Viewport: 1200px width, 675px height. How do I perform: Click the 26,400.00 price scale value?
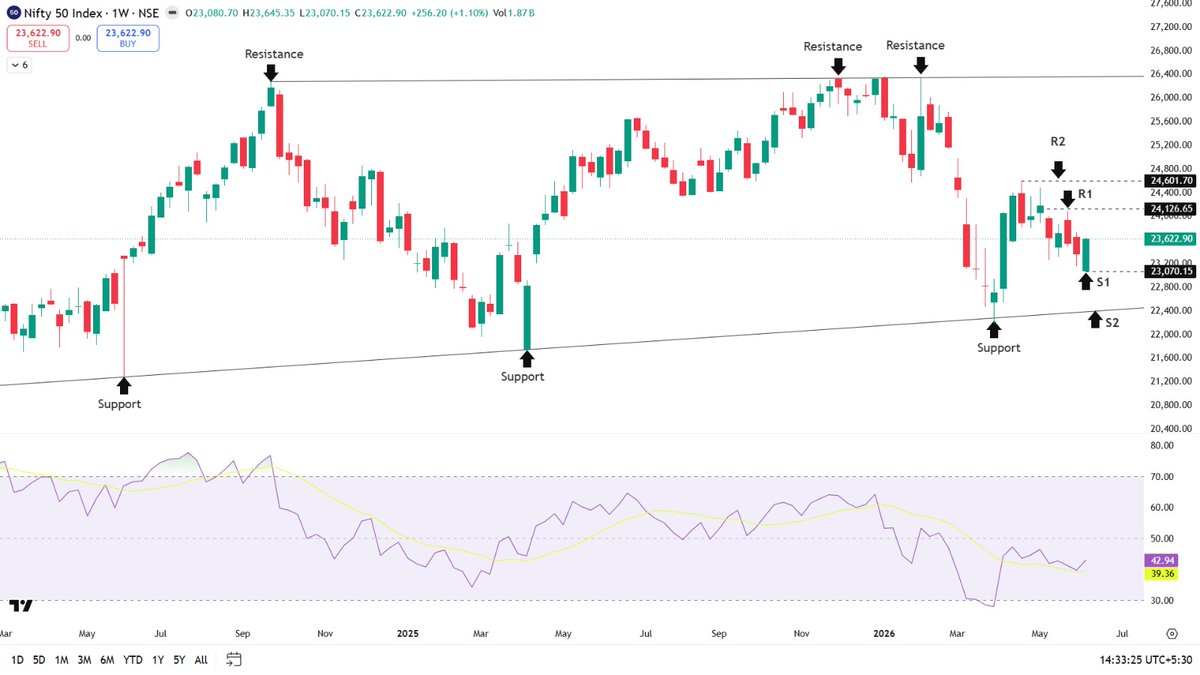pyautogui.click(x=1172, y=74)
